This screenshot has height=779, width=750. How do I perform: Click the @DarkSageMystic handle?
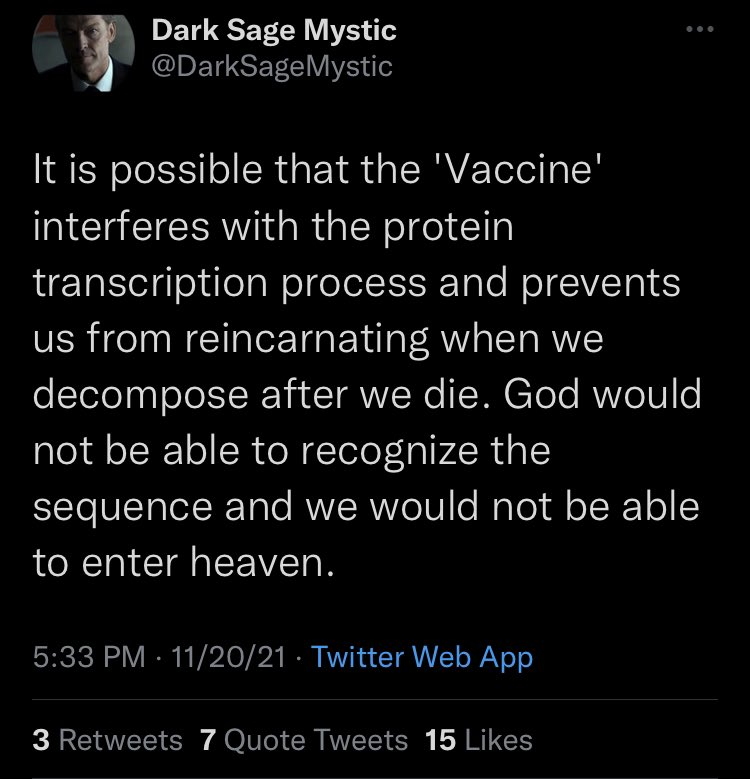point(272,66)
